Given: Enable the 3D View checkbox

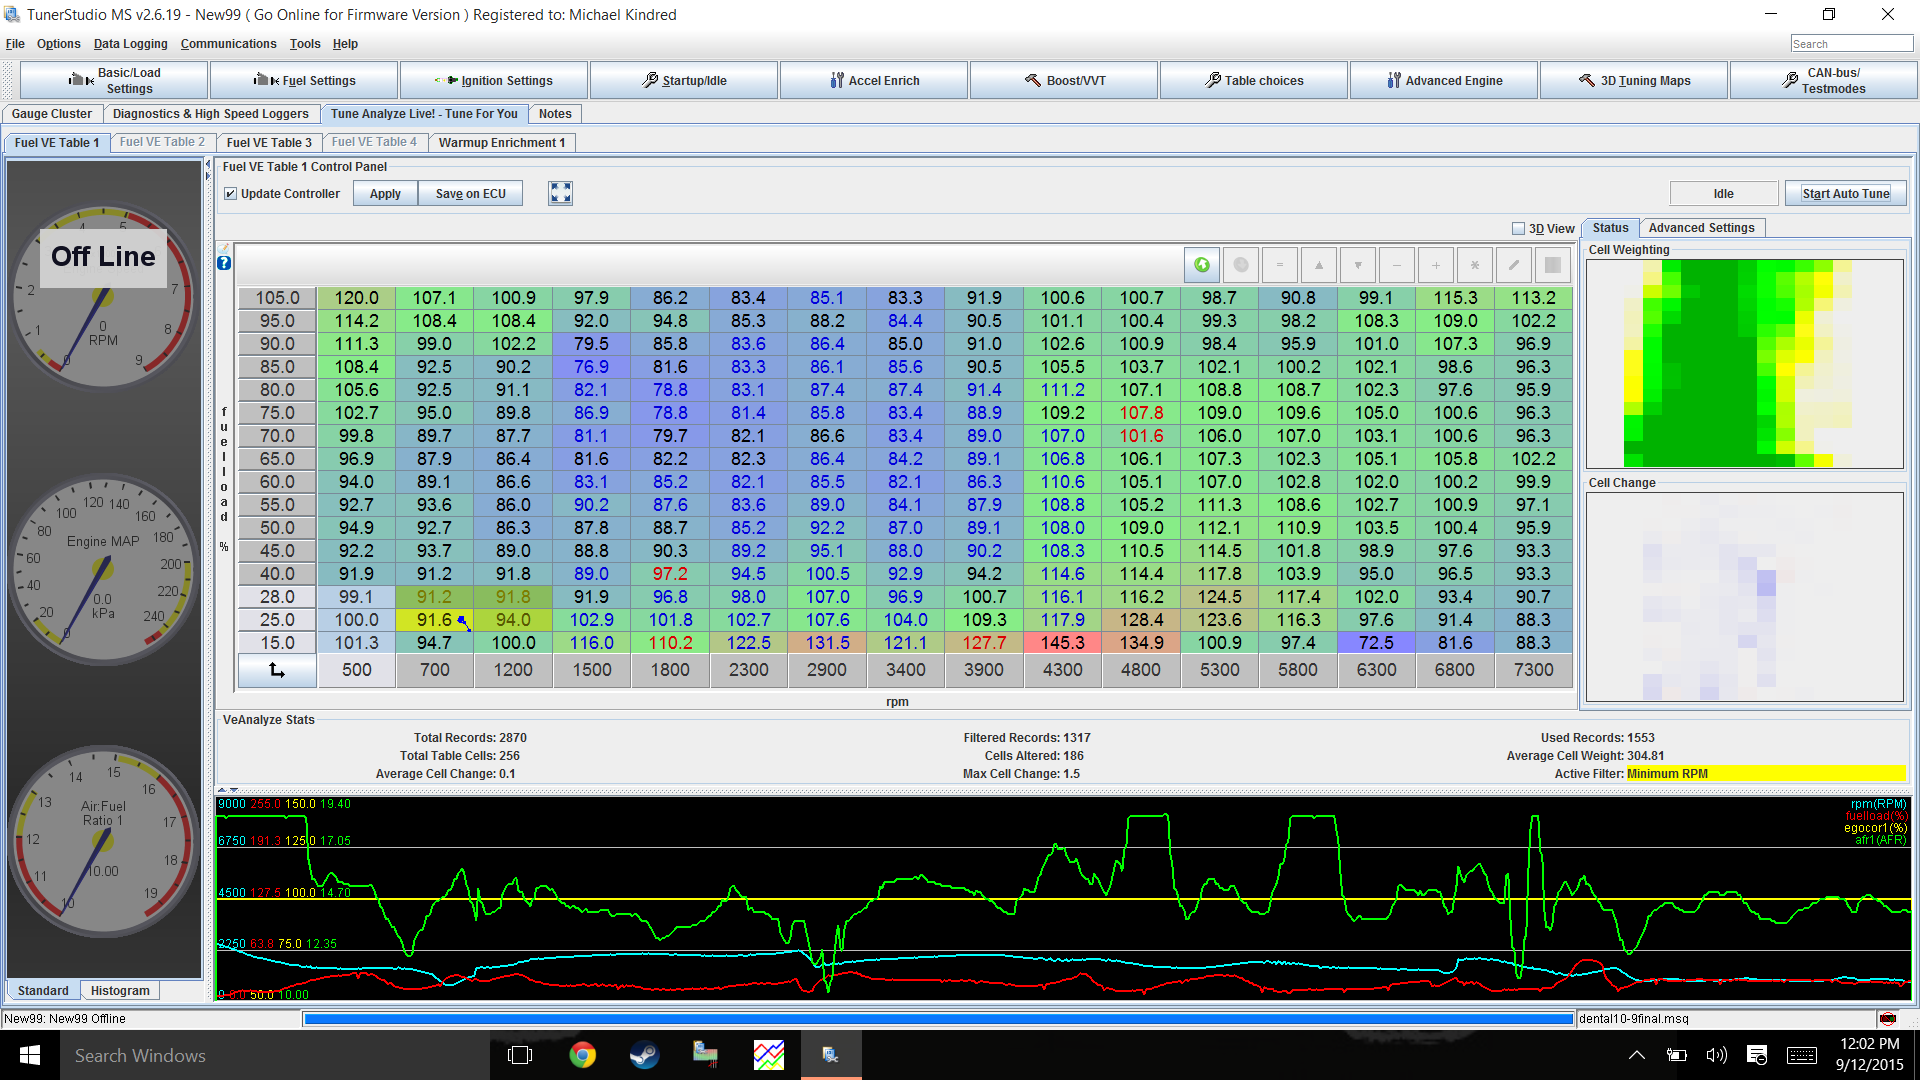Looking at the screenshot, I should tap(1518, 229).
